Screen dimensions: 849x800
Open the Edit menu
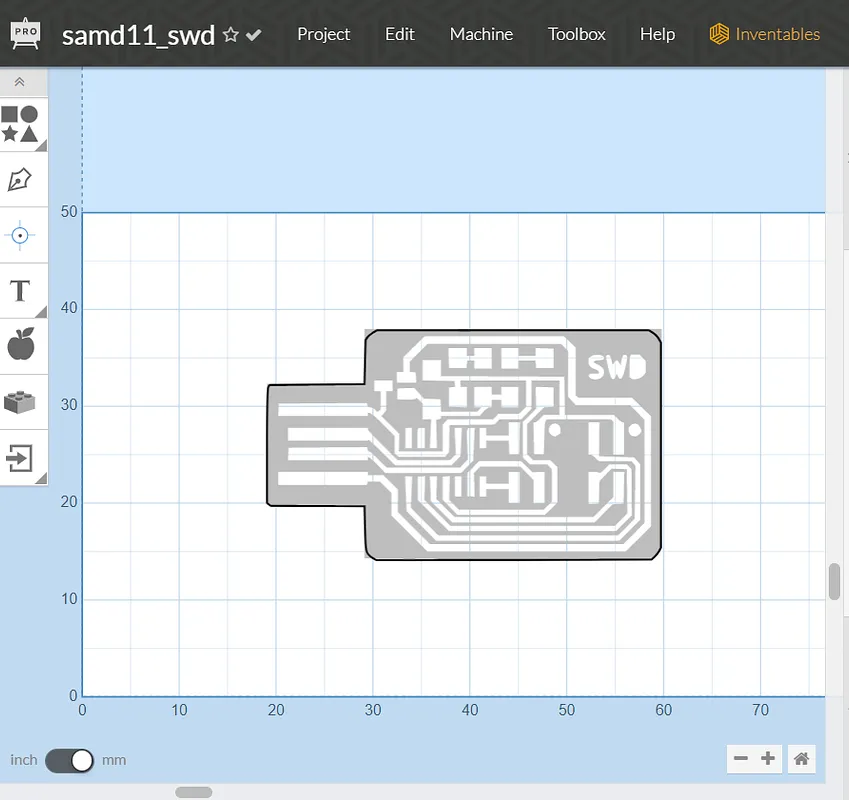[399, 34]
